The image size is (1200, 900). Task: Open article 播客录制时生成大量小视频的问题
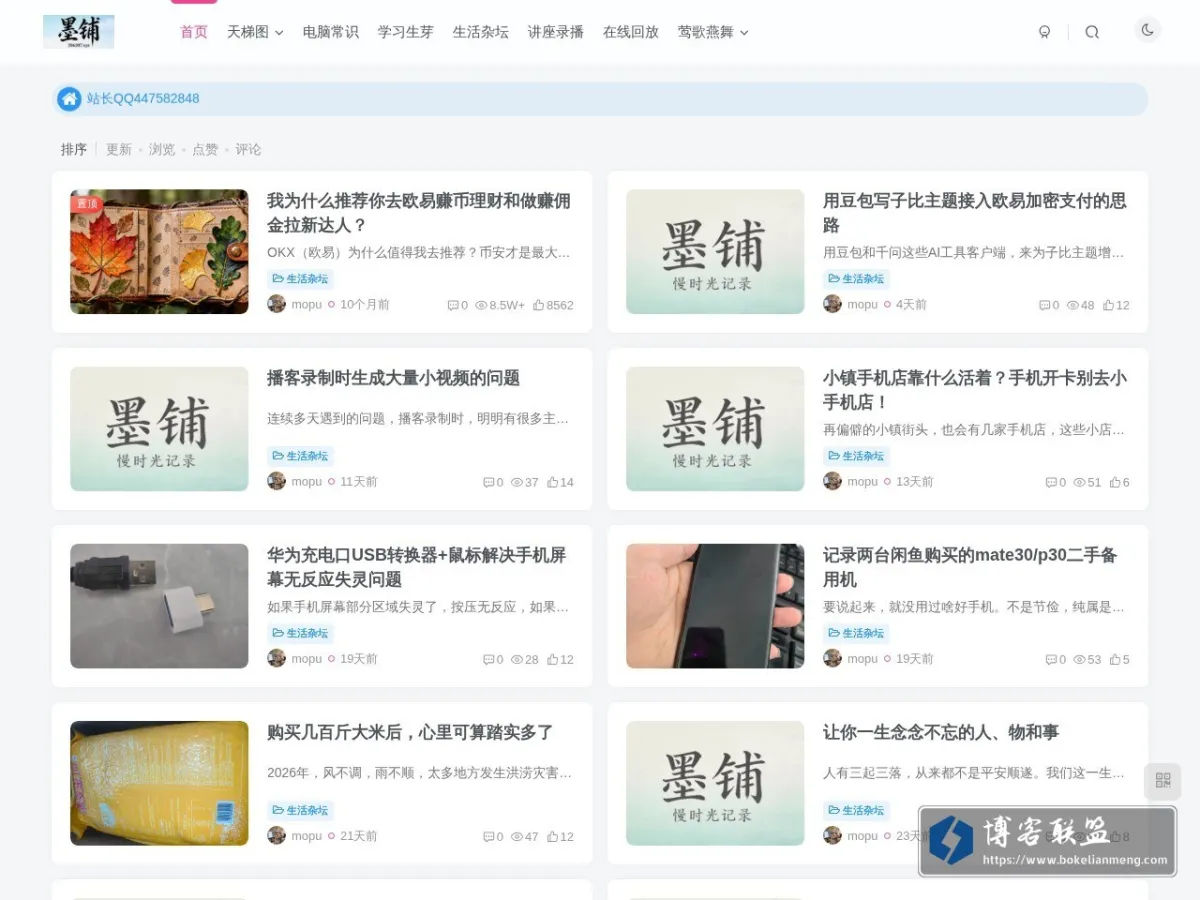(393, 378)
